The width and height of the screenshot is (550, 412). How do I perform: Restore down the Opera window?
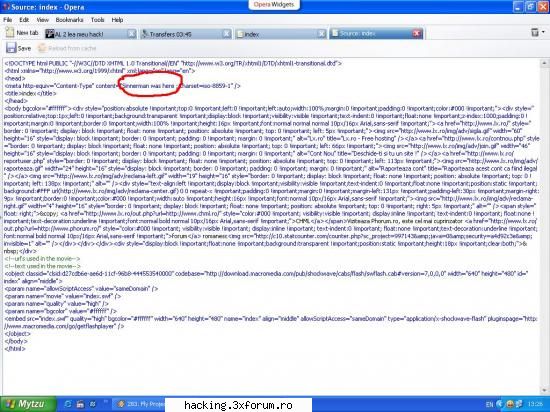[531, 7]
